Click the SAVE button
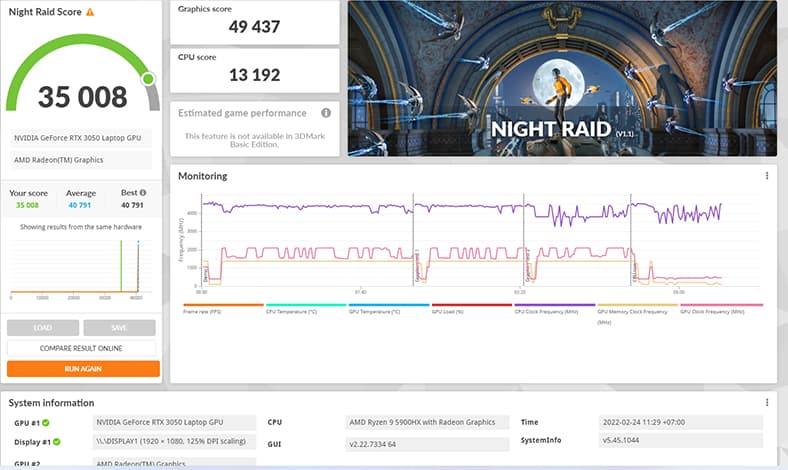 [119, 328]
